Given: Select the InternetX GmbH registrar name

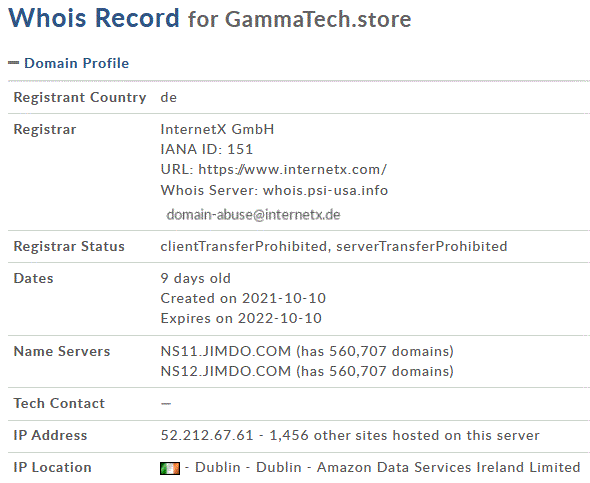Looking at the screenshot, I should tap(217, 129).
